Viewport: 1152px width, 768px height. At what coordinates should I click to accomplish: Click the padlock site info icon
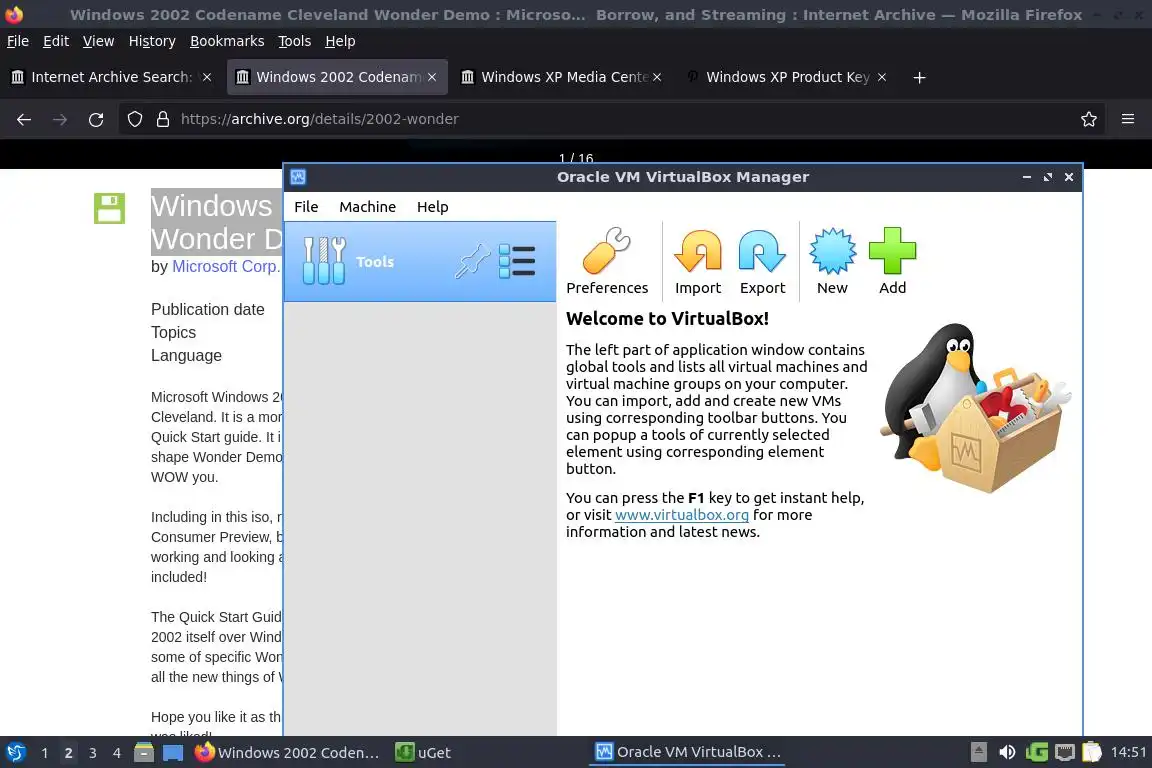163,119
